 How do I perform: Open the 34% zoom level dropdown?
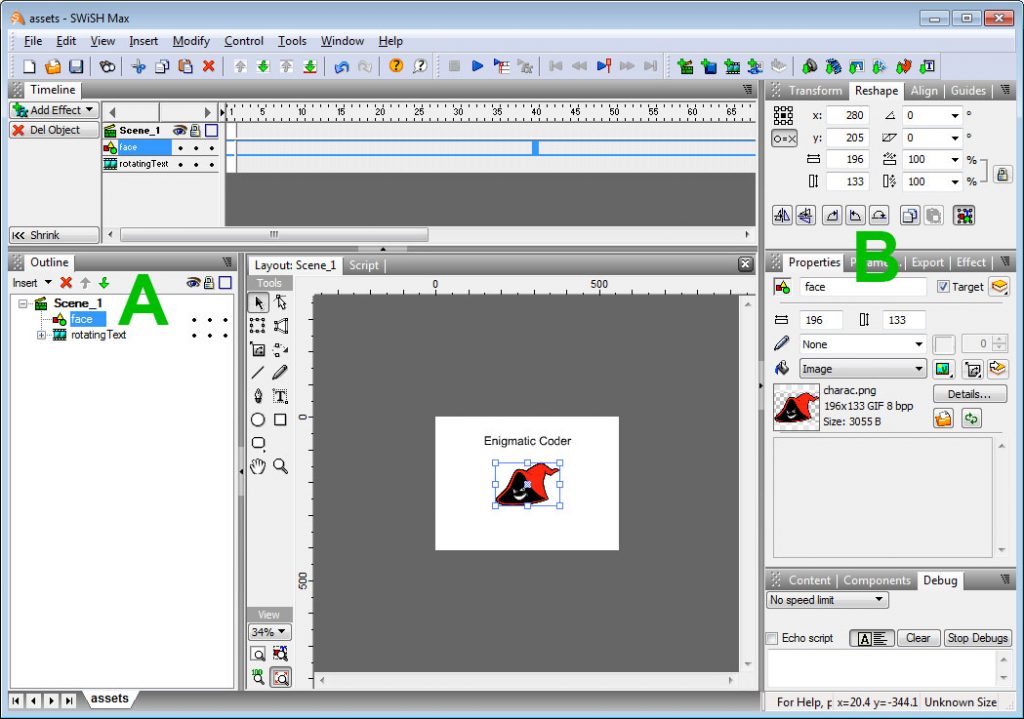(269, 632)
